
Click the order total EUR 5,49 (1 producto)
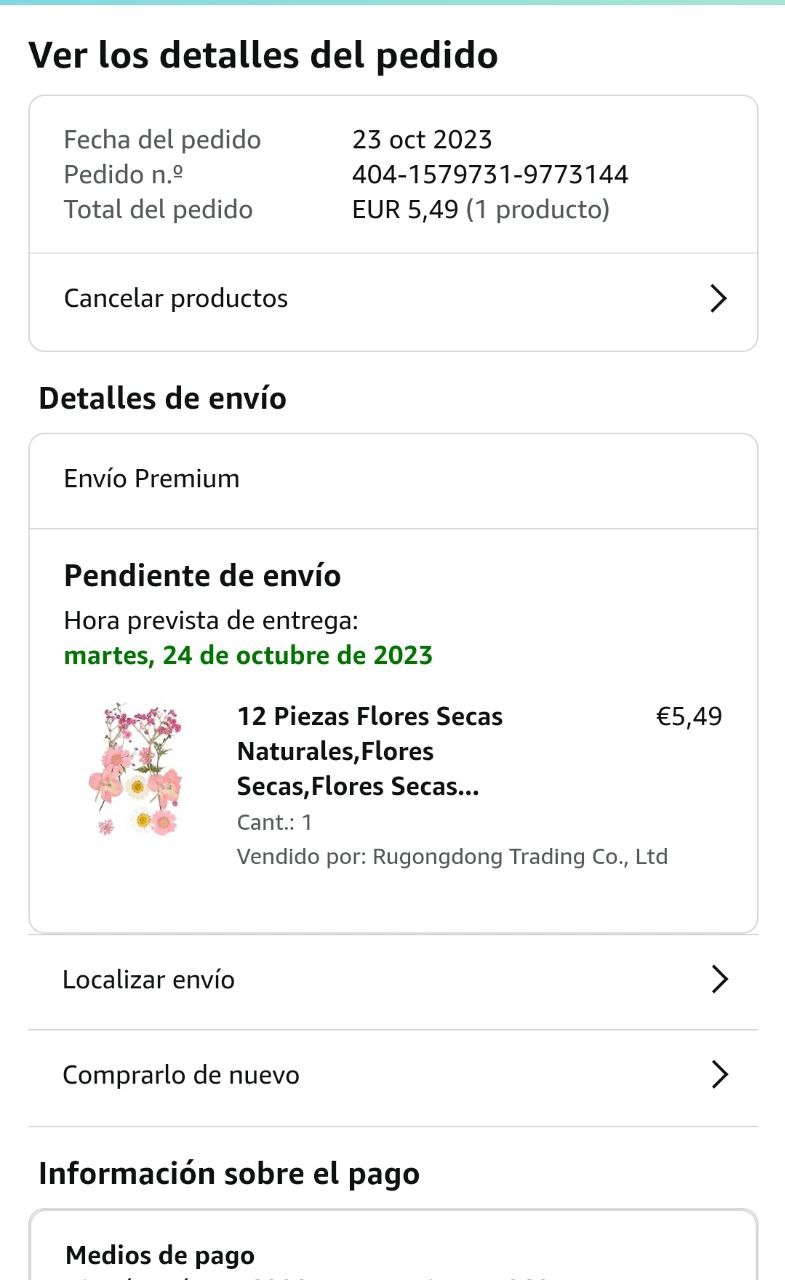coord(480,209)
